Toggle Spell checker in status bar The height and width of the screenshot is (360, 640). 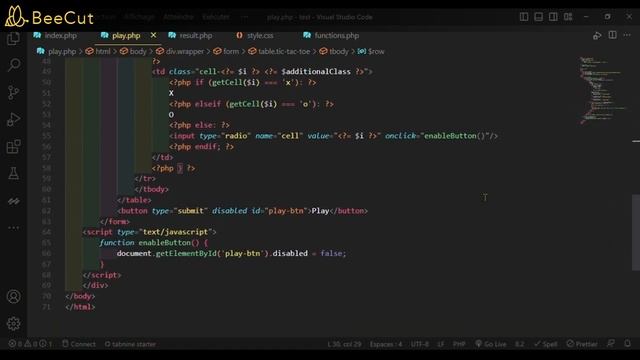(546, 344)
